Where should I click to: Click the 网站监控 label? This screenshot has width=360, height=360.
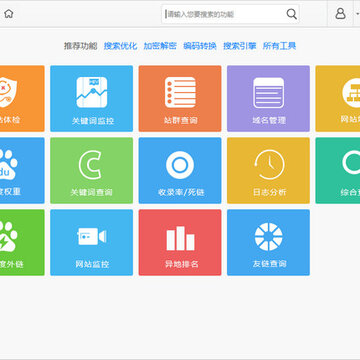click(x=92, y=264)
